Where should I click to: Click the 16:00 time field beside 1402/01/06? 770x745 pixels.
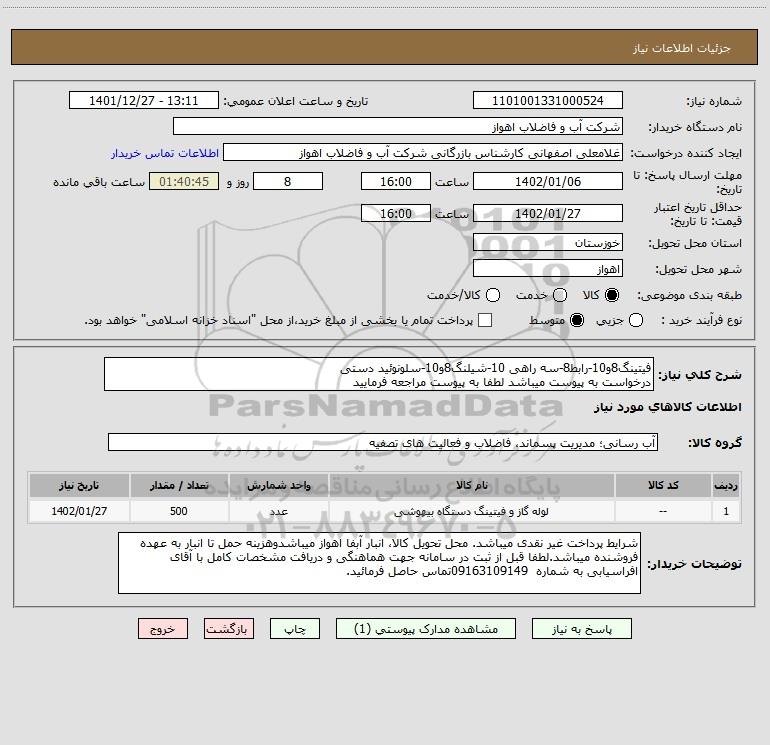(x=396, y=181)
